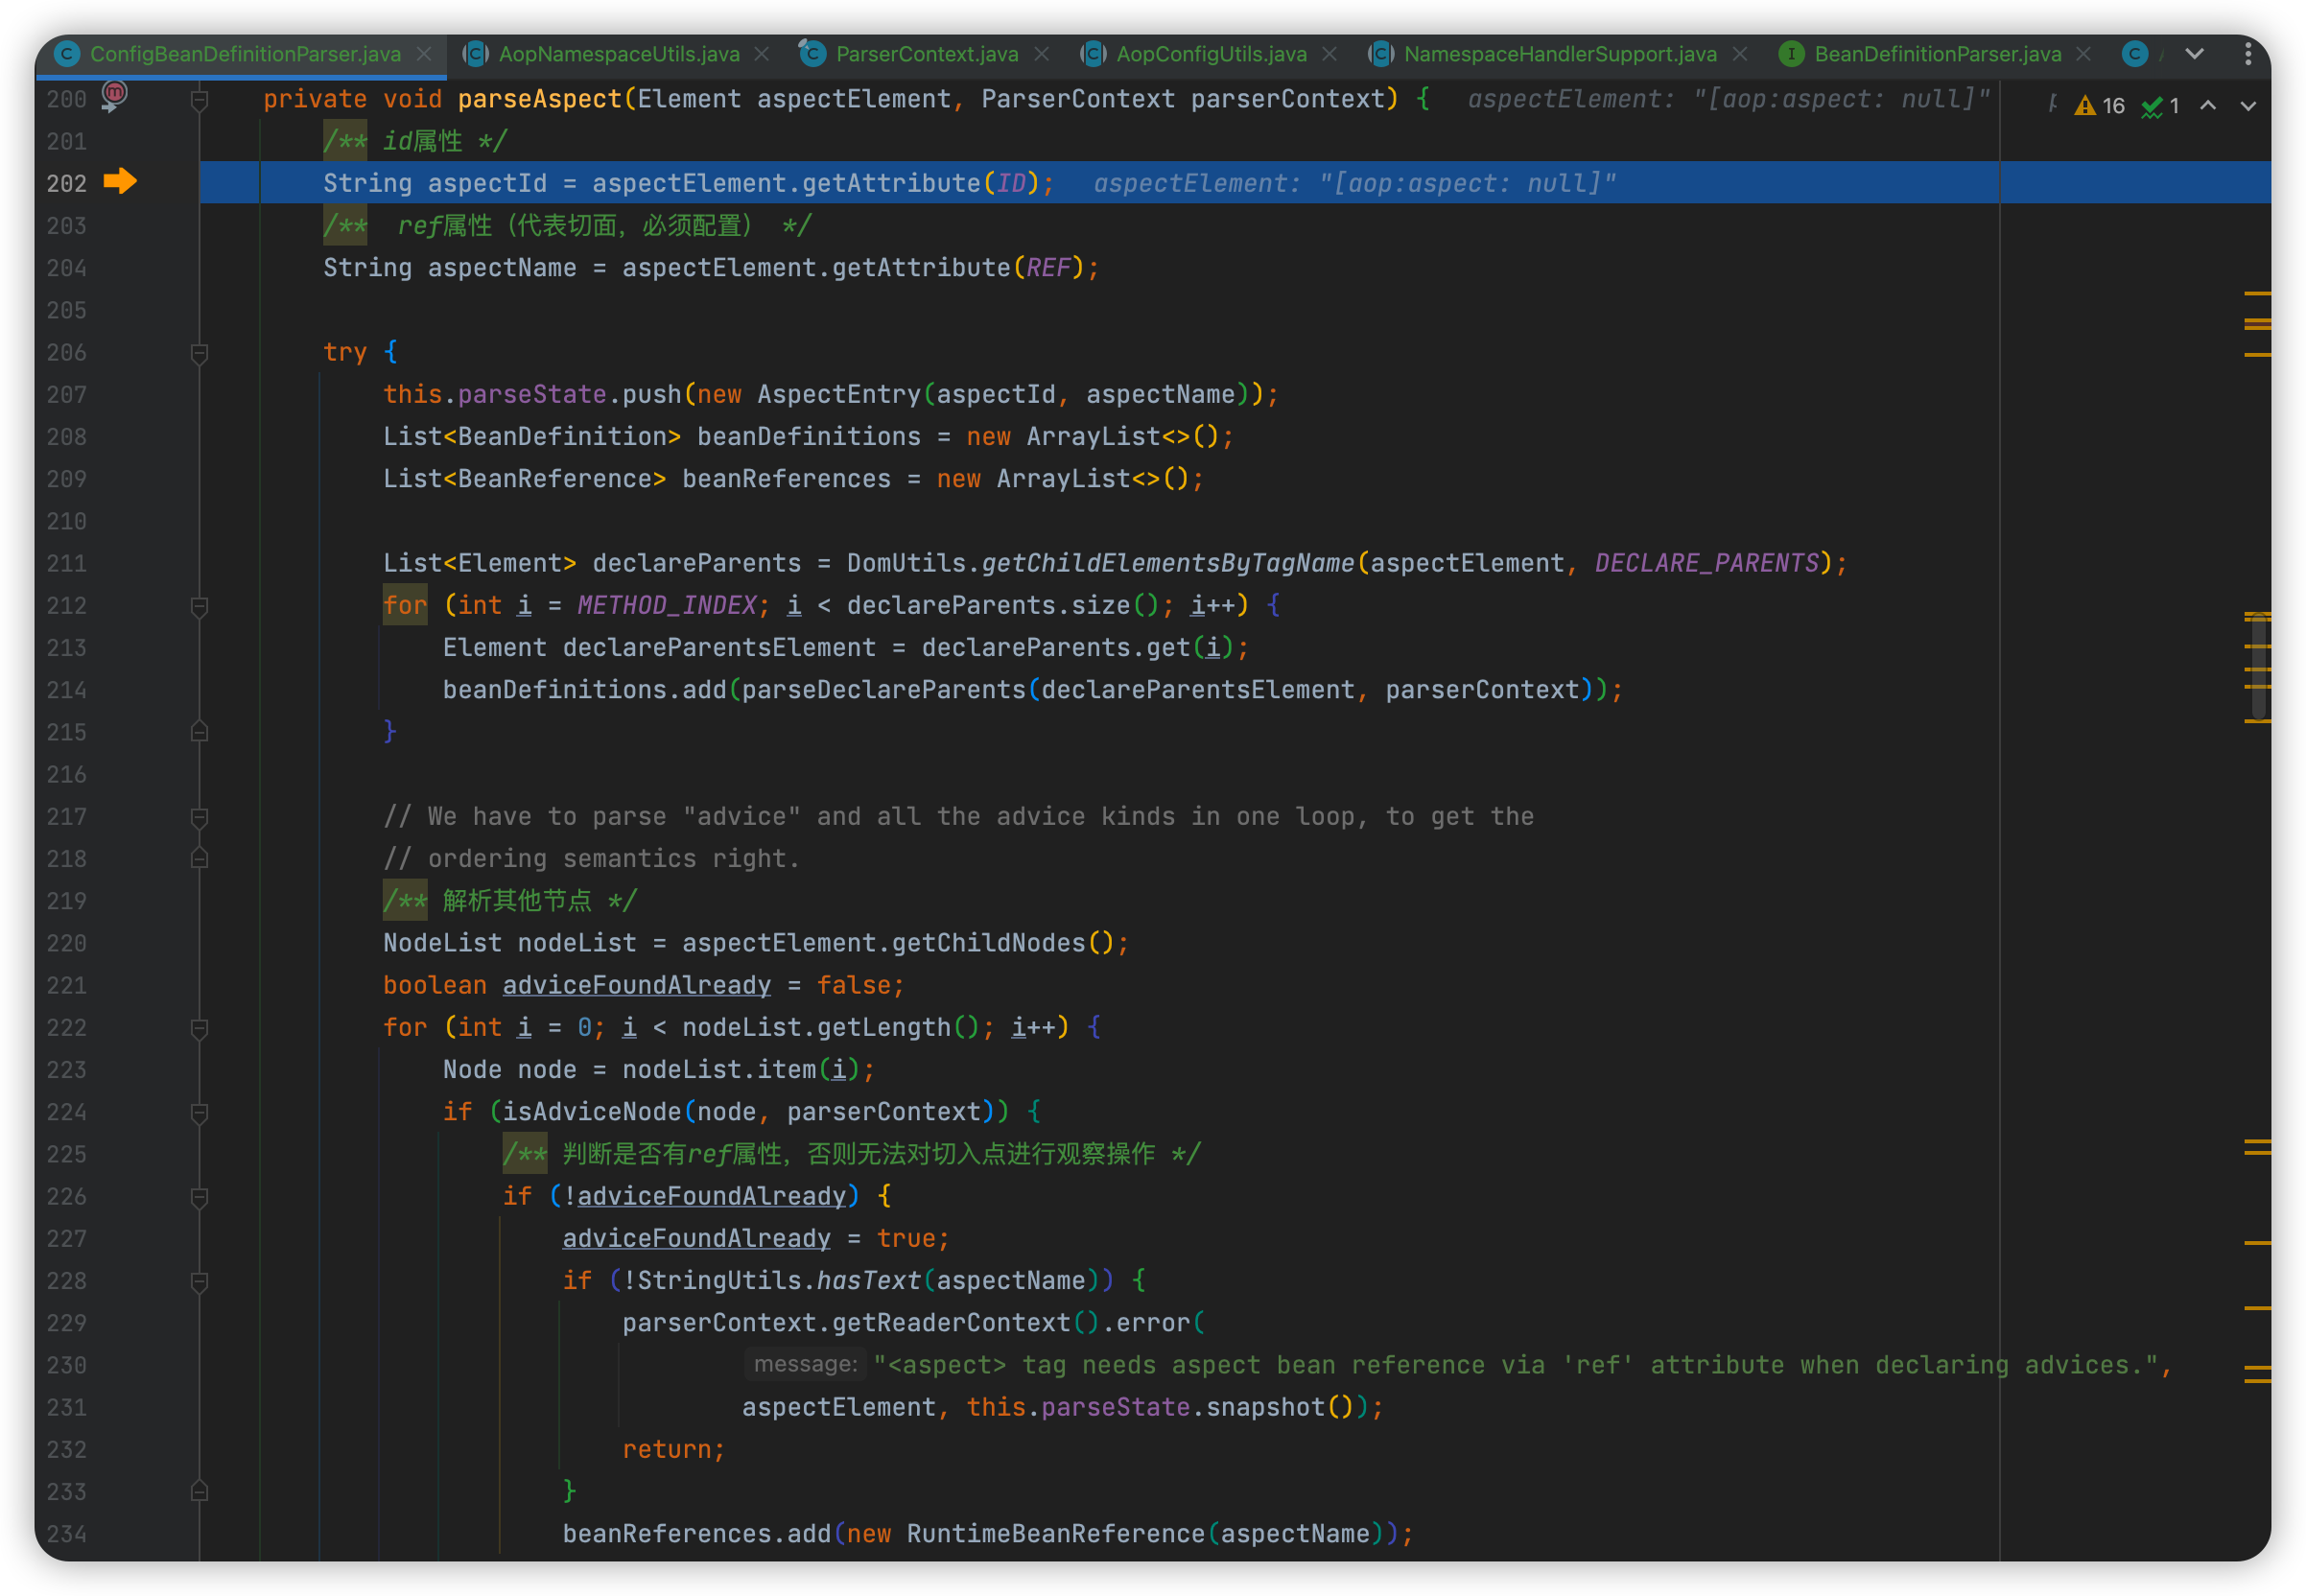Click the execution point arrow at line 202
The height and width of the screenshot is (1596, 2306).
click(x=120, y=181)
